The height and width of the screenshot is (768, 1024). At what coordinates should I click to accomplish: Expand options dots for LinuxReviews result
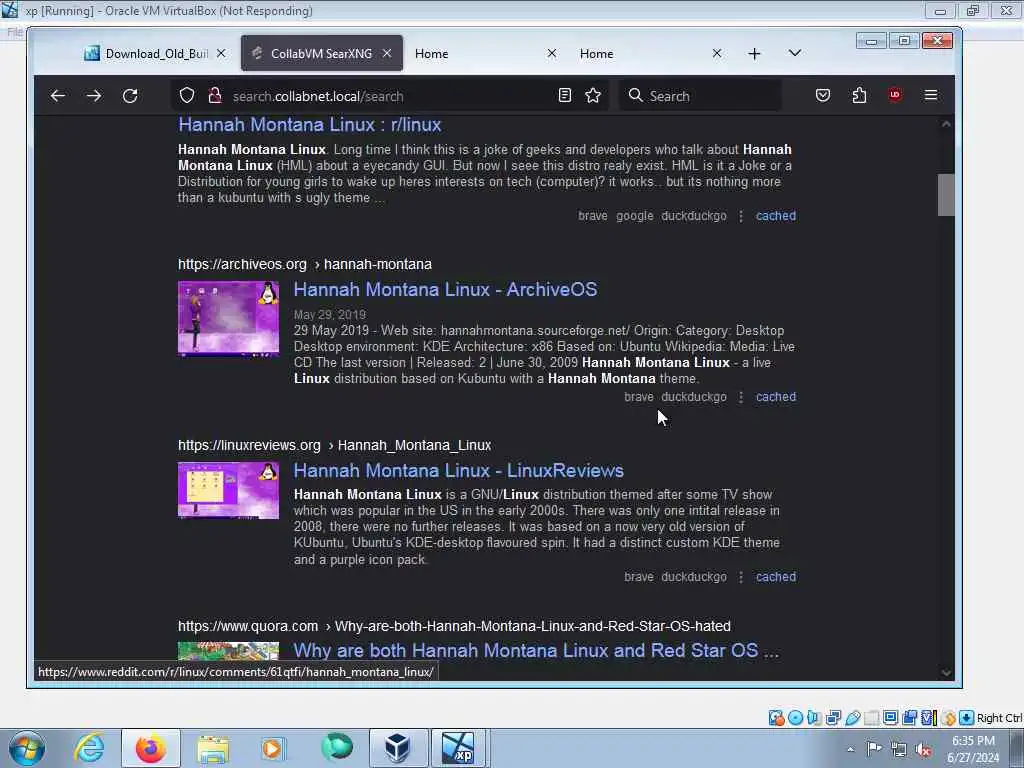[x=741, y=577]
